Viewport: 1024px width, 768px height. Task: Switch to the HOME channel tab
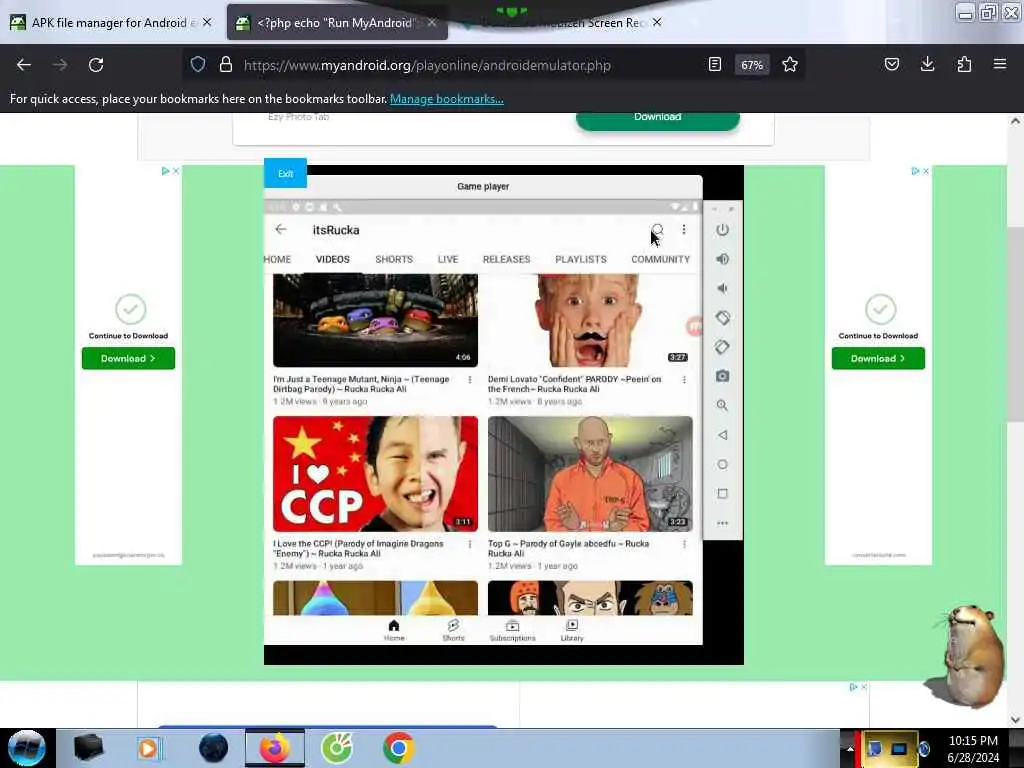coord(278,259)
